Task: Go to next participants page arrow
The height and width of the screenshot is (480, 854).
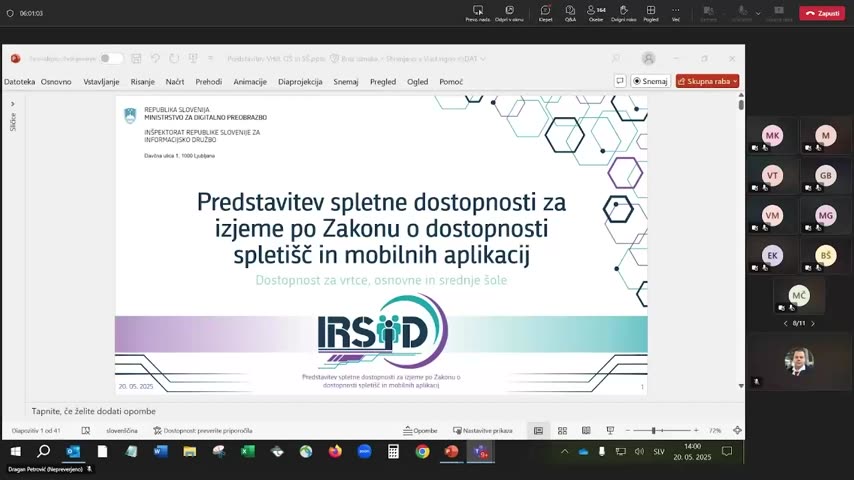Action: tap(813, 324)
